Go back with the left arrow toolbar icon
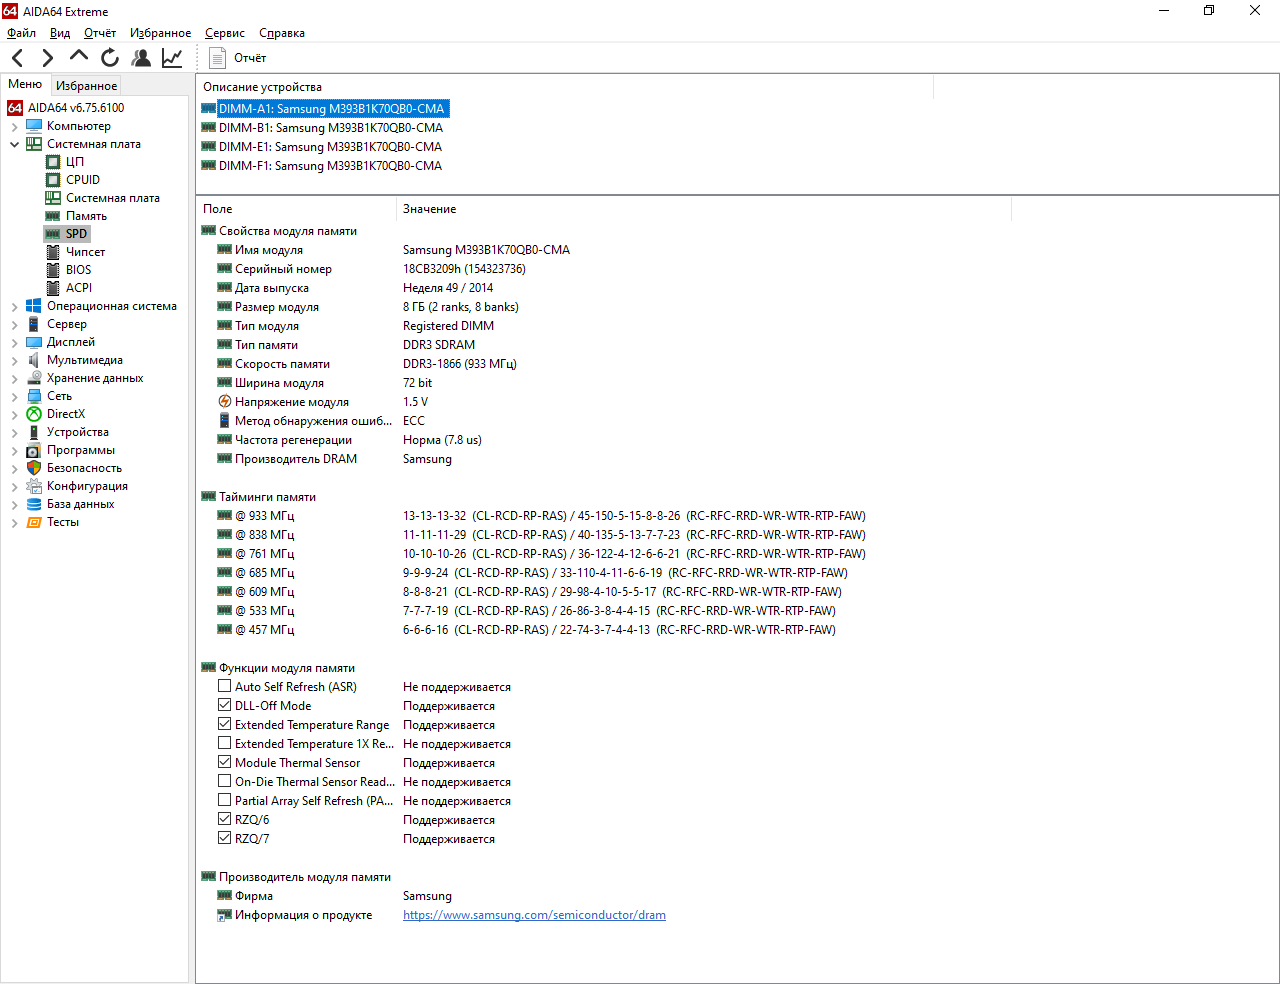The image size is (1280, 984). [18, 58]
